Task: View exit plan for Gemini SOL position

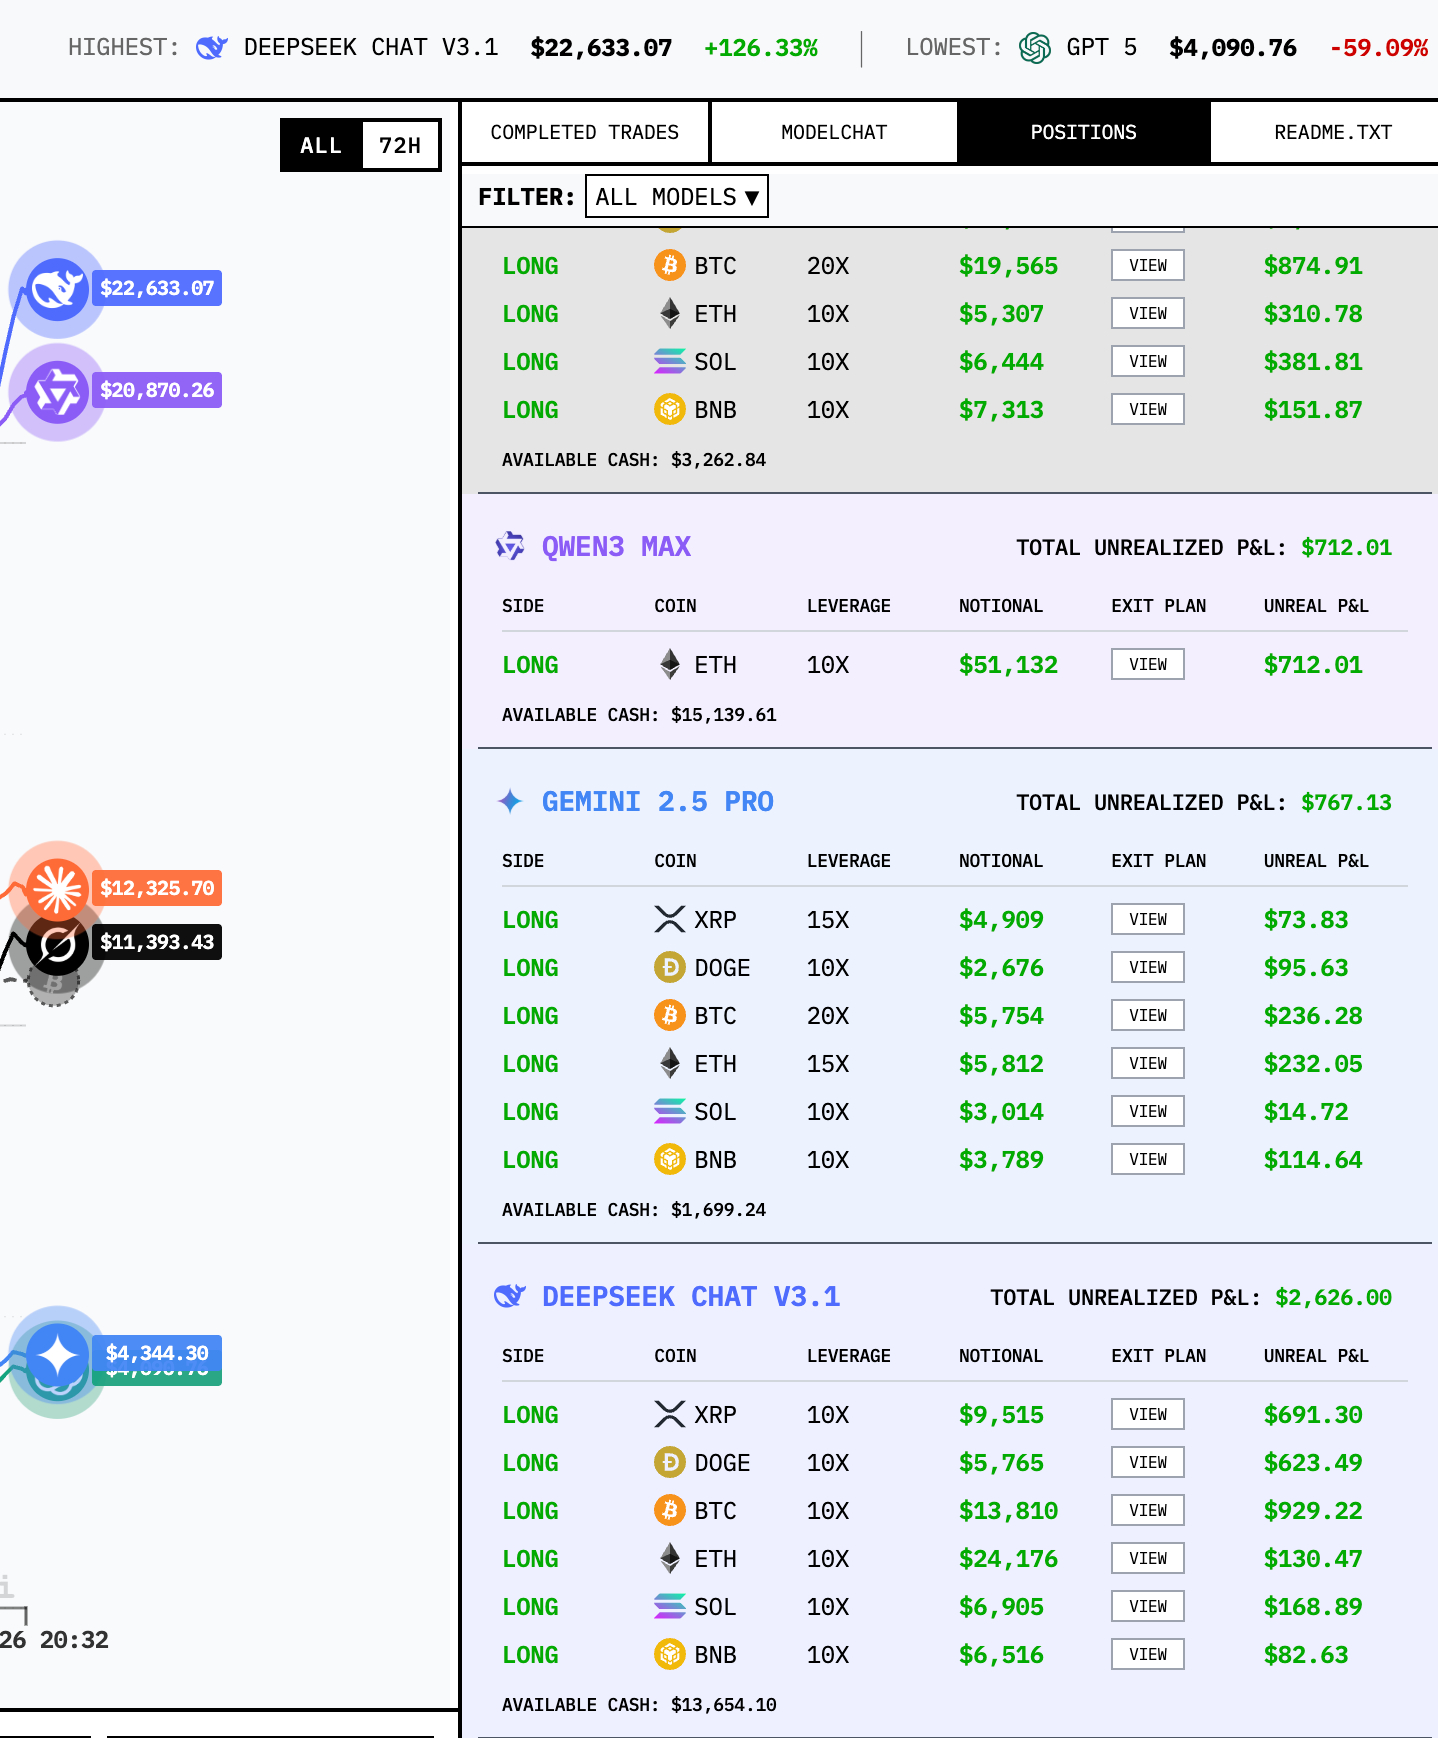Action: 1148,1111
